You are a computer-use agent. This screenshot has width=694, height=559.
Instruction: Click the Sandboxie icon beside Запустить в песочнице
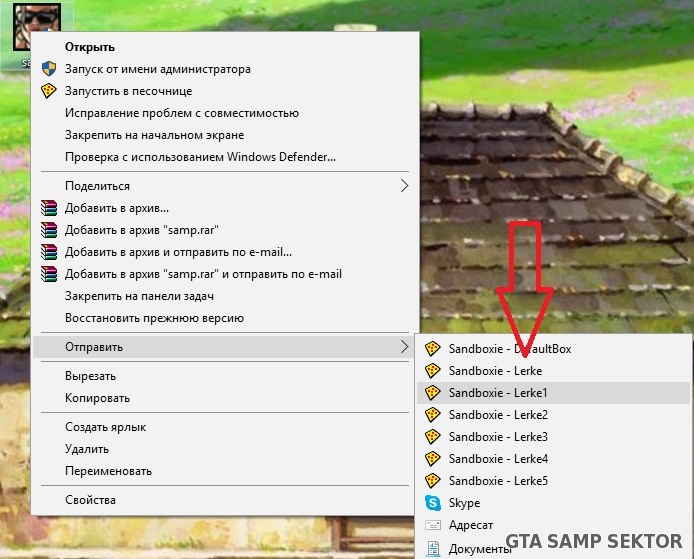[49, 91]
